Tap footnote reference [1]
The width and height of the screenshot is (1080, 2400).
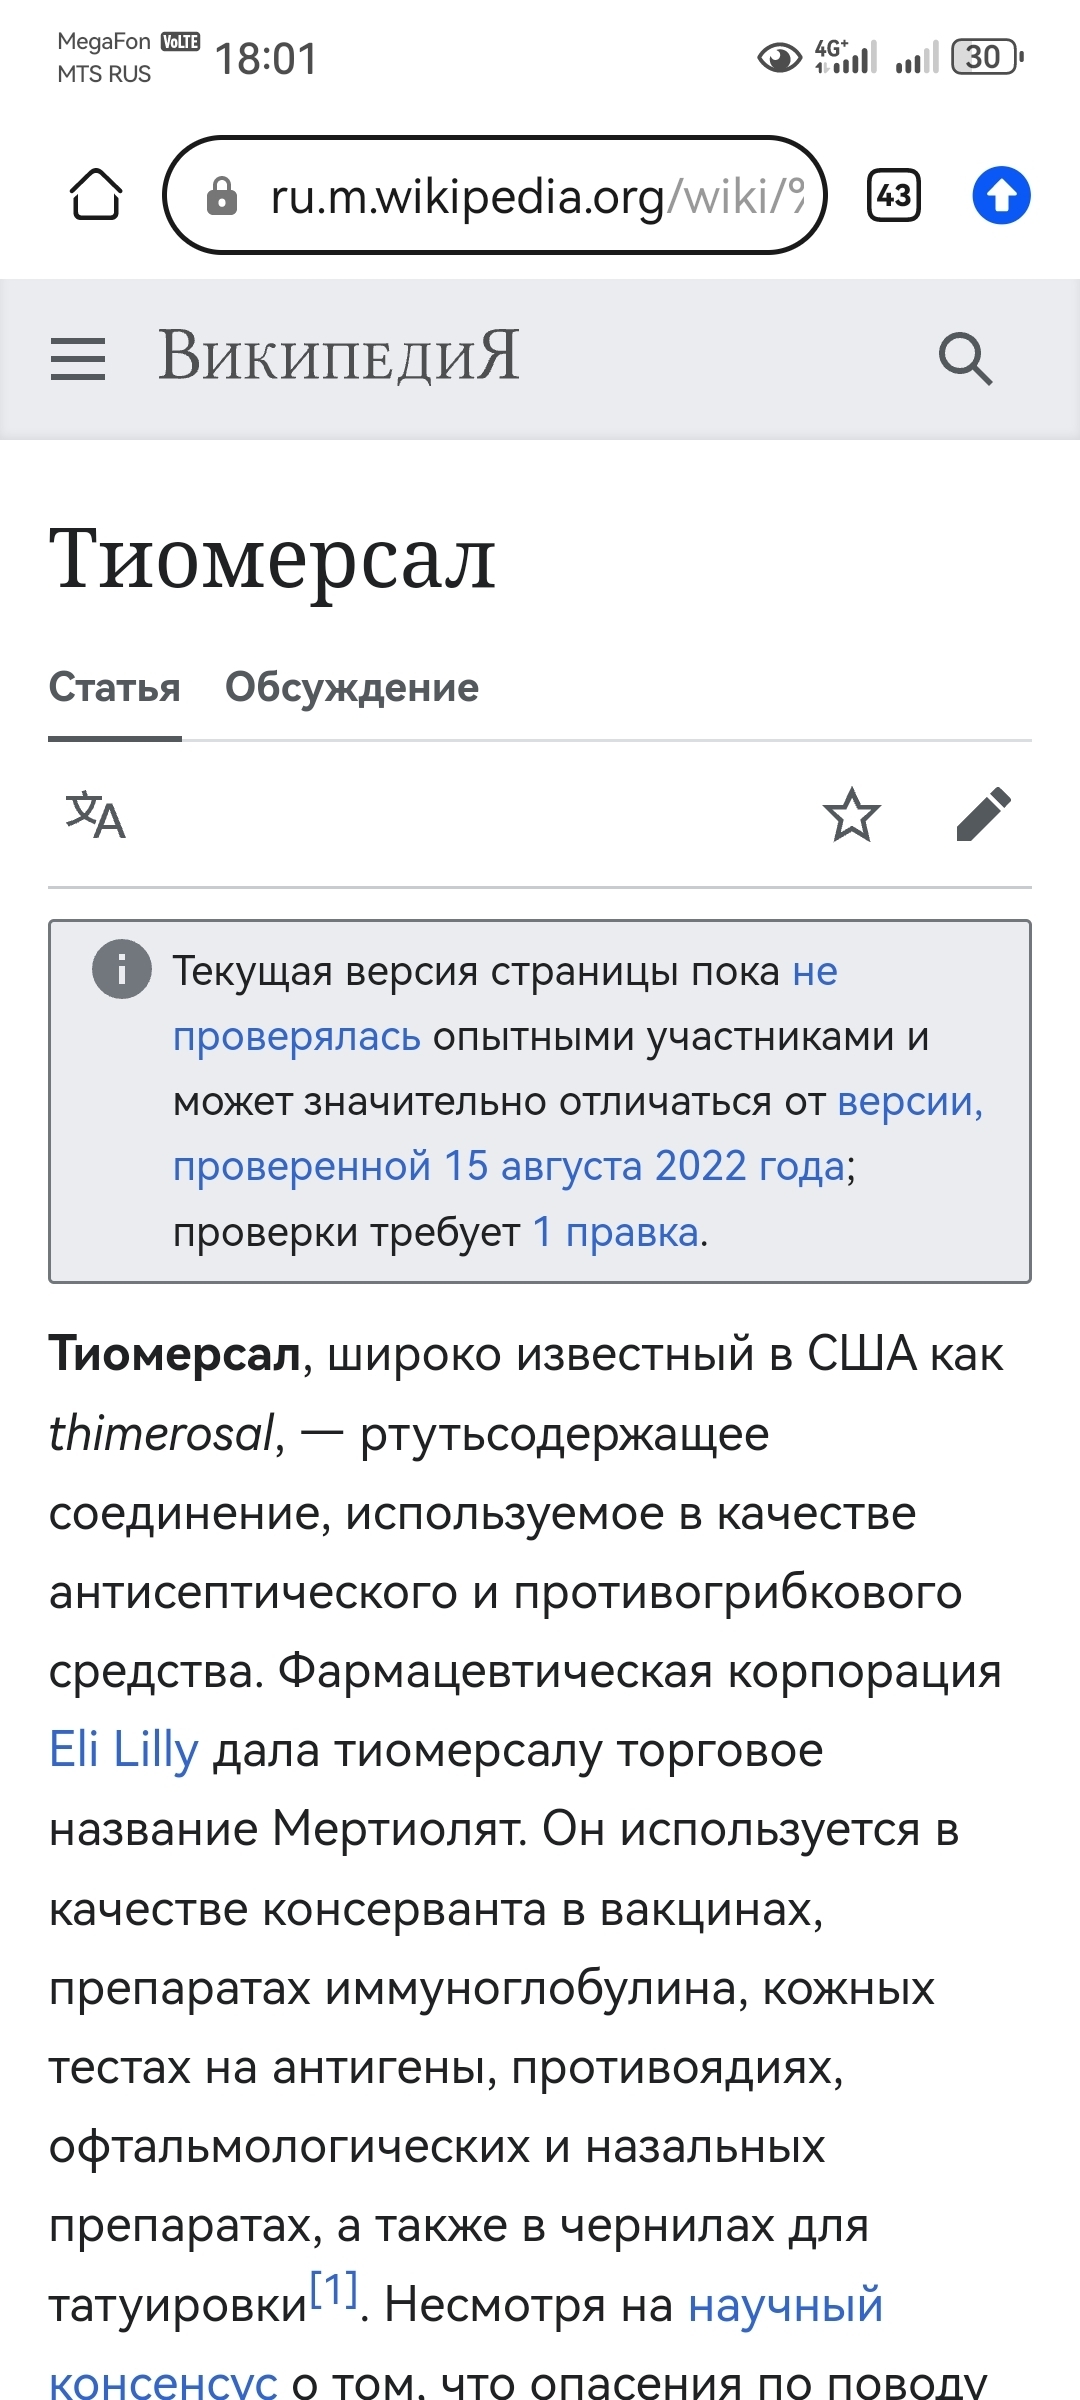point(334,2290)
